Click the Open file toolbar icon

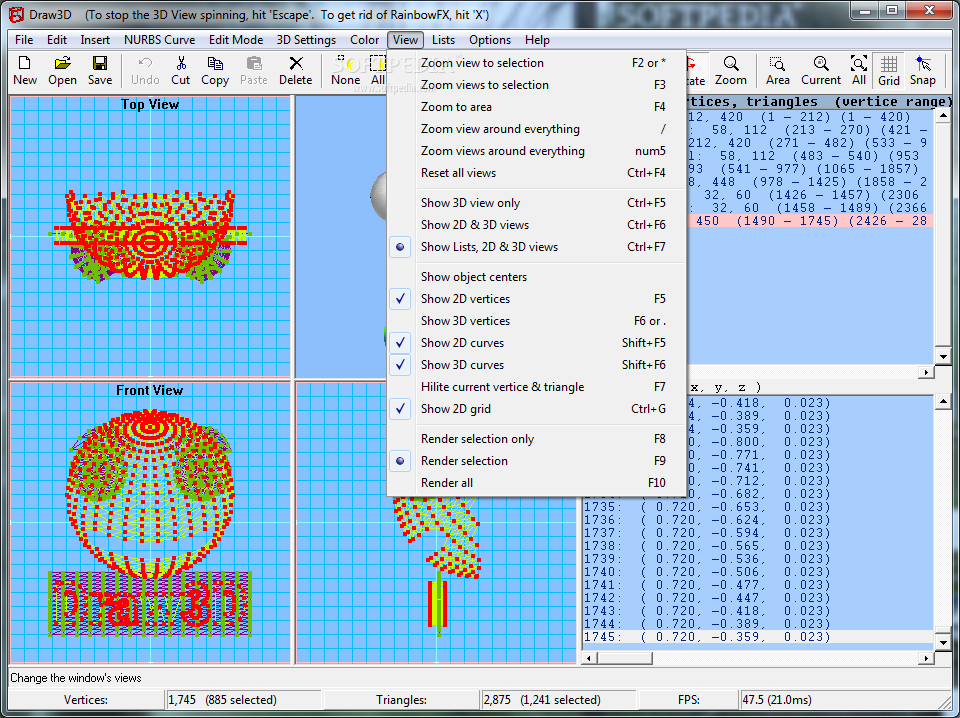62,70
